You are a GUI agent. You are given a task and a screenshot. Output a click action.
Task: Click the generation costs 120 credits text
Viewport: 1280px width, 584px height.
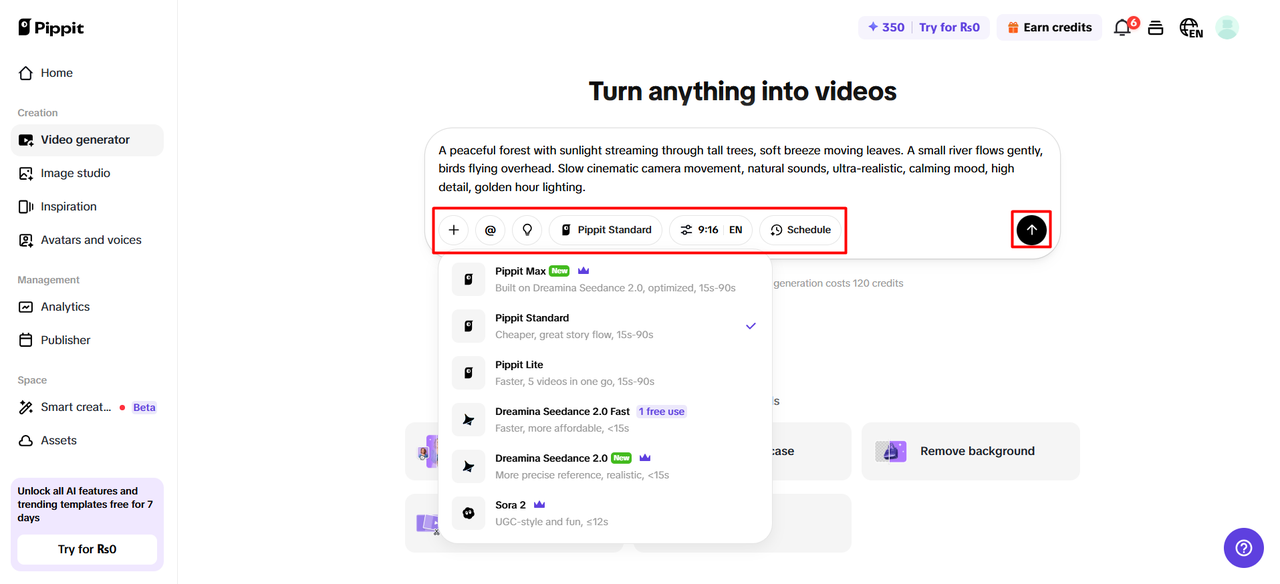click(838, 283)
